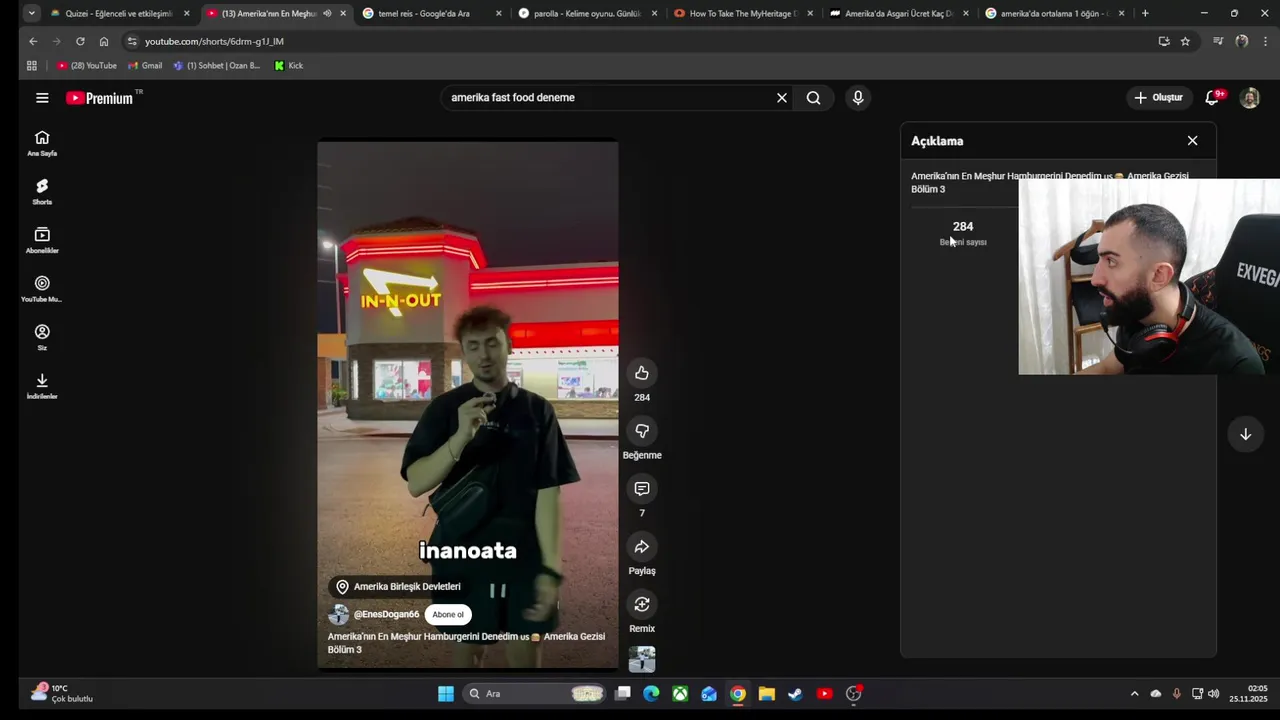Open the sound thumbnail below Remix

click(642, 659)
